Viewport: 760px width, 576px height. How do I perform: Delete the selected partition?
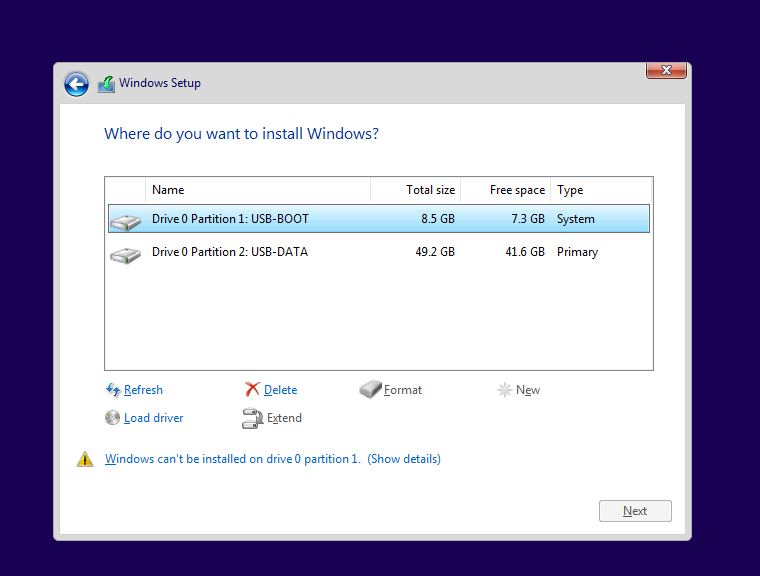coord(281,390)
